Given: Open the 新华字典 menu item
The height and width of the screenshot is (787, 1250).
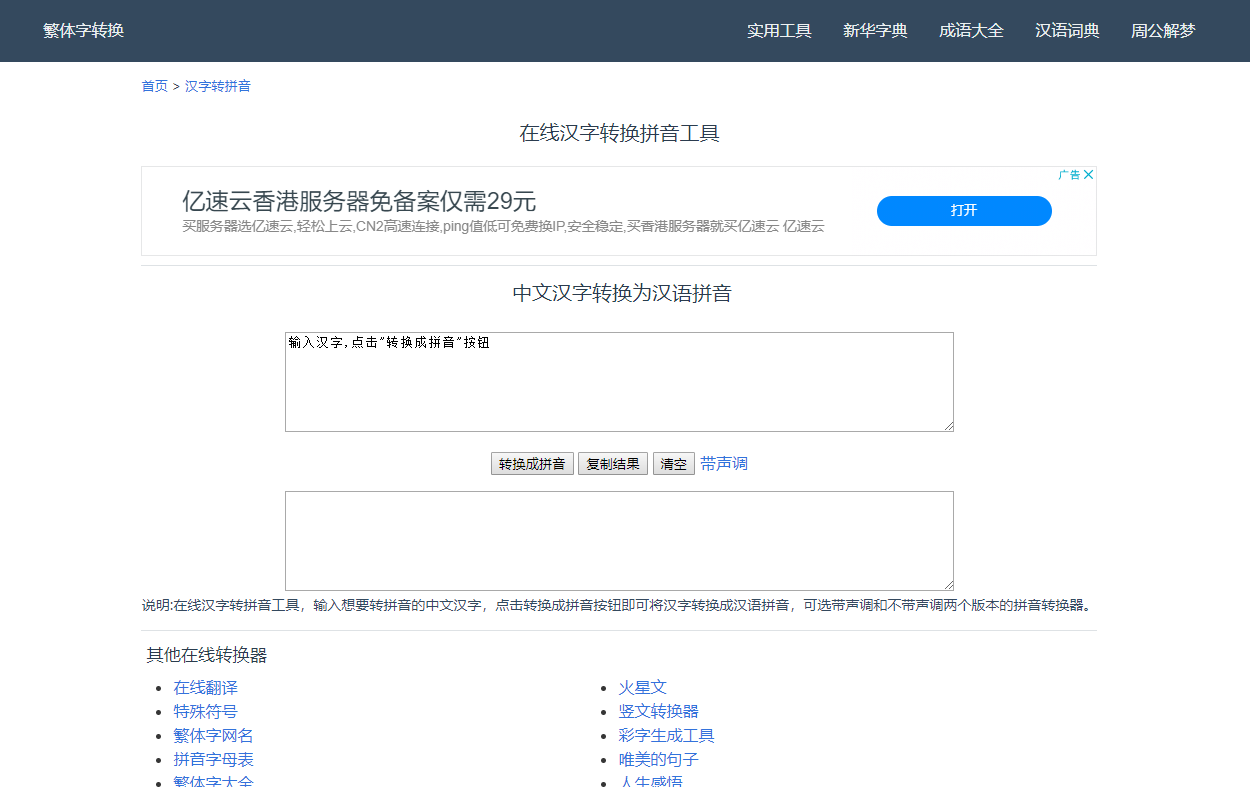Looking at the screenshot, I should [874, 31].
